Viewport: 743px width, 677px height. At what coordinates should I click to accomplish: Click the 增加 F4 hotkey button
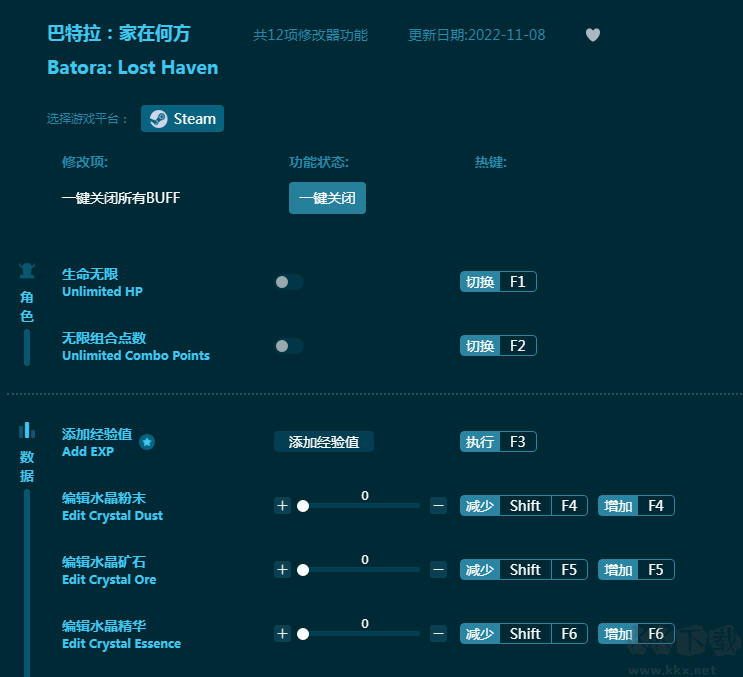636,506
